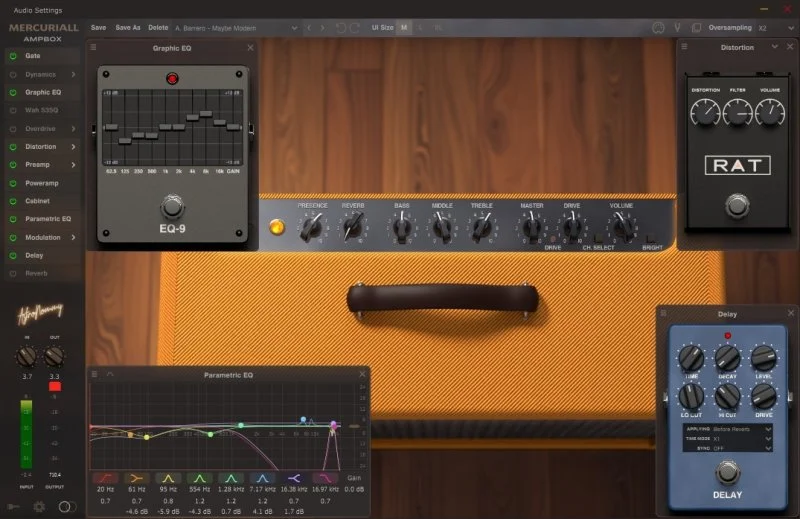Go to previous preset arrow
Image resolution: width=800 pixels, height=519 pixels.
pos(309,28)
